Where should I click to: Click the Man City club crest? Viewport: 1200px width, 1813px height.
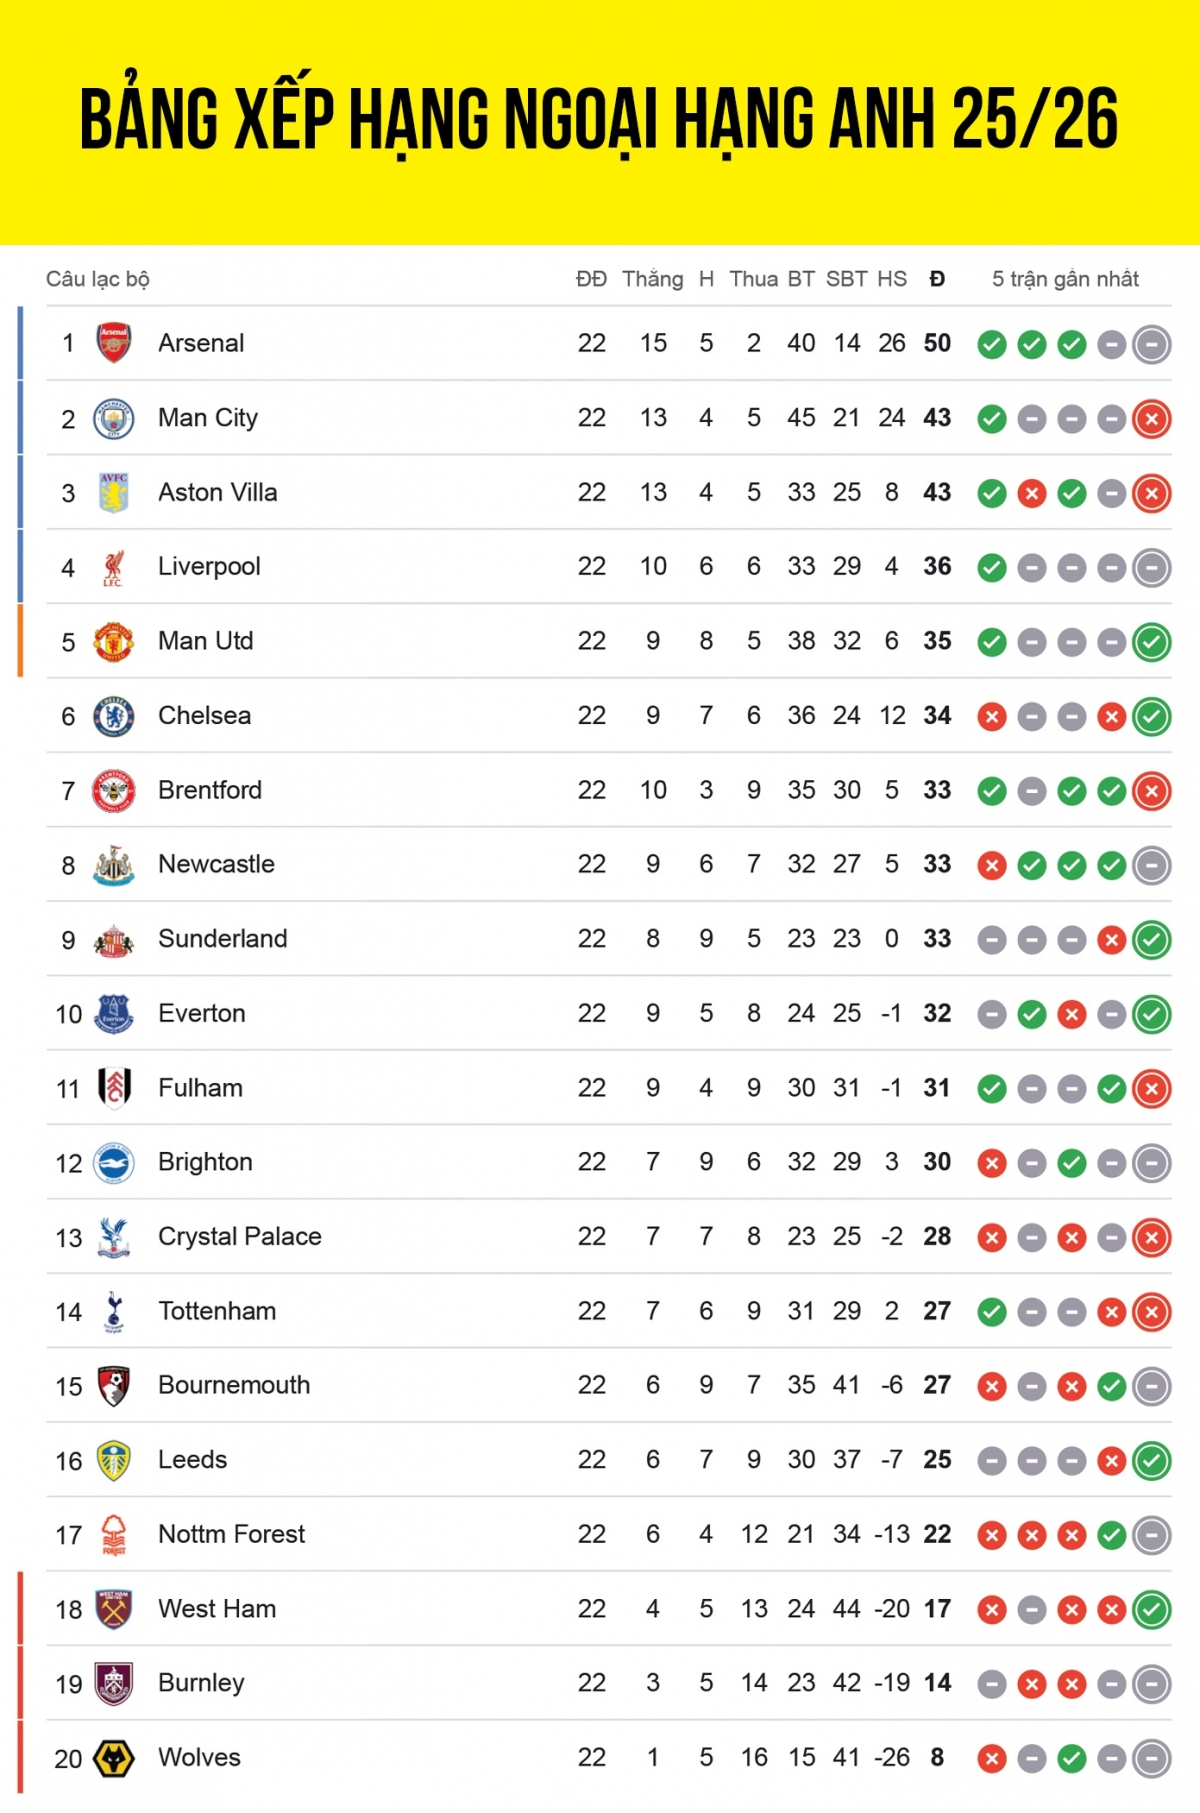pyautogui.click(x=114, y=418)
